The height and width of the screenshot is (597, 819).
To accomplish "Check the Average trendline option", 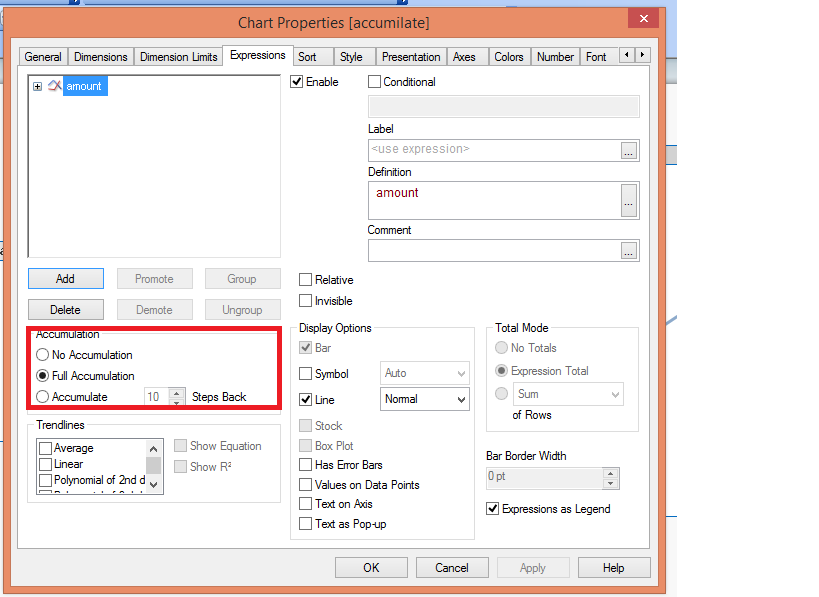I will (45, 448).
